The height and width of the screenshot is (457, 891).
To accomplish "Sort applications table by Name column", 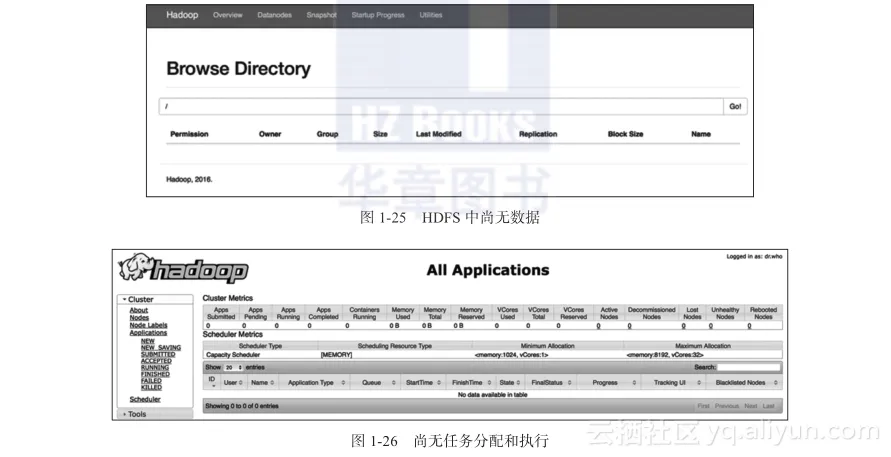I will click(263, 383).
